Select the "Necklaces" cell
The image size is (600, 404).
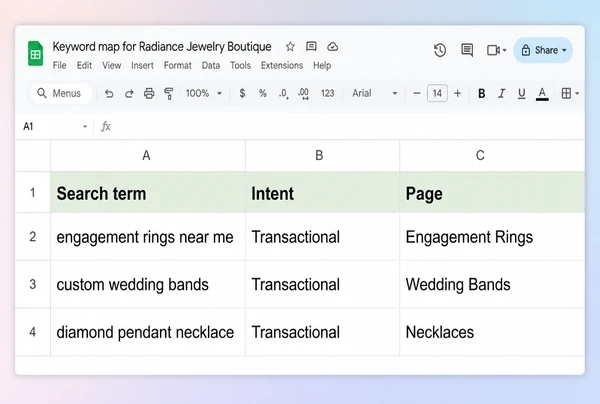492,332
